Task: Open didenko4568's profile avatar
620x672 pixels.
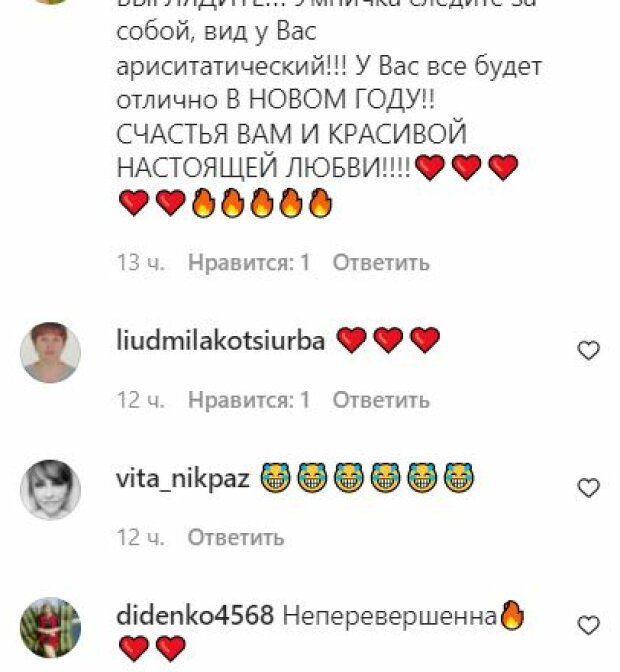Action: coord(51,627)
